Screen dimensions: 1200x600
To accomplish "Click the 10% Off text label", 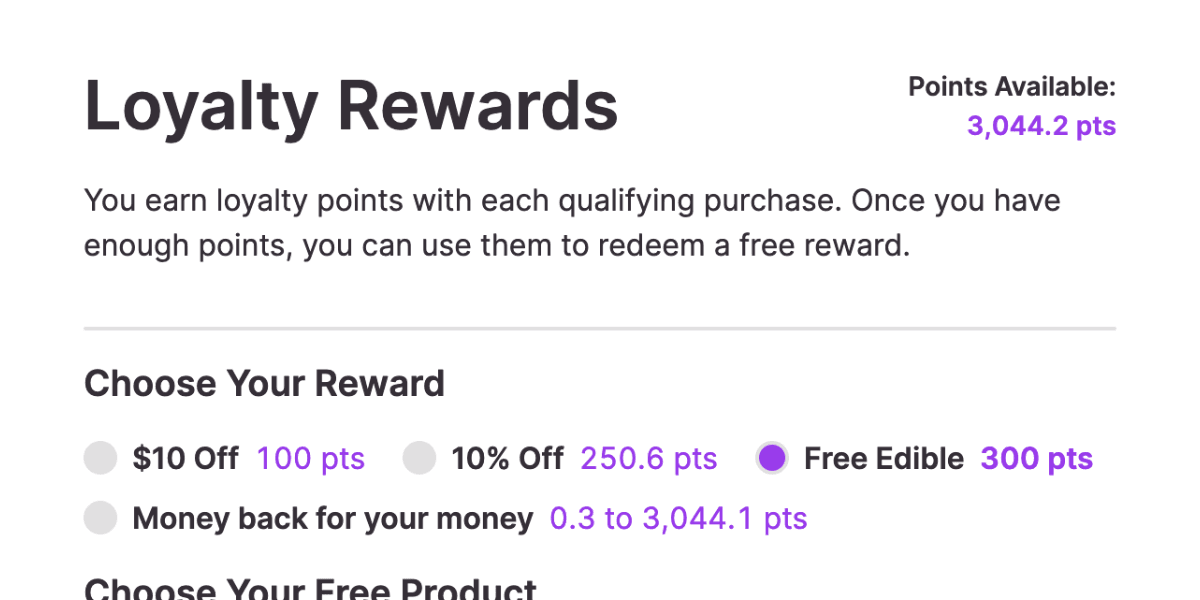I will click(508, 458).
